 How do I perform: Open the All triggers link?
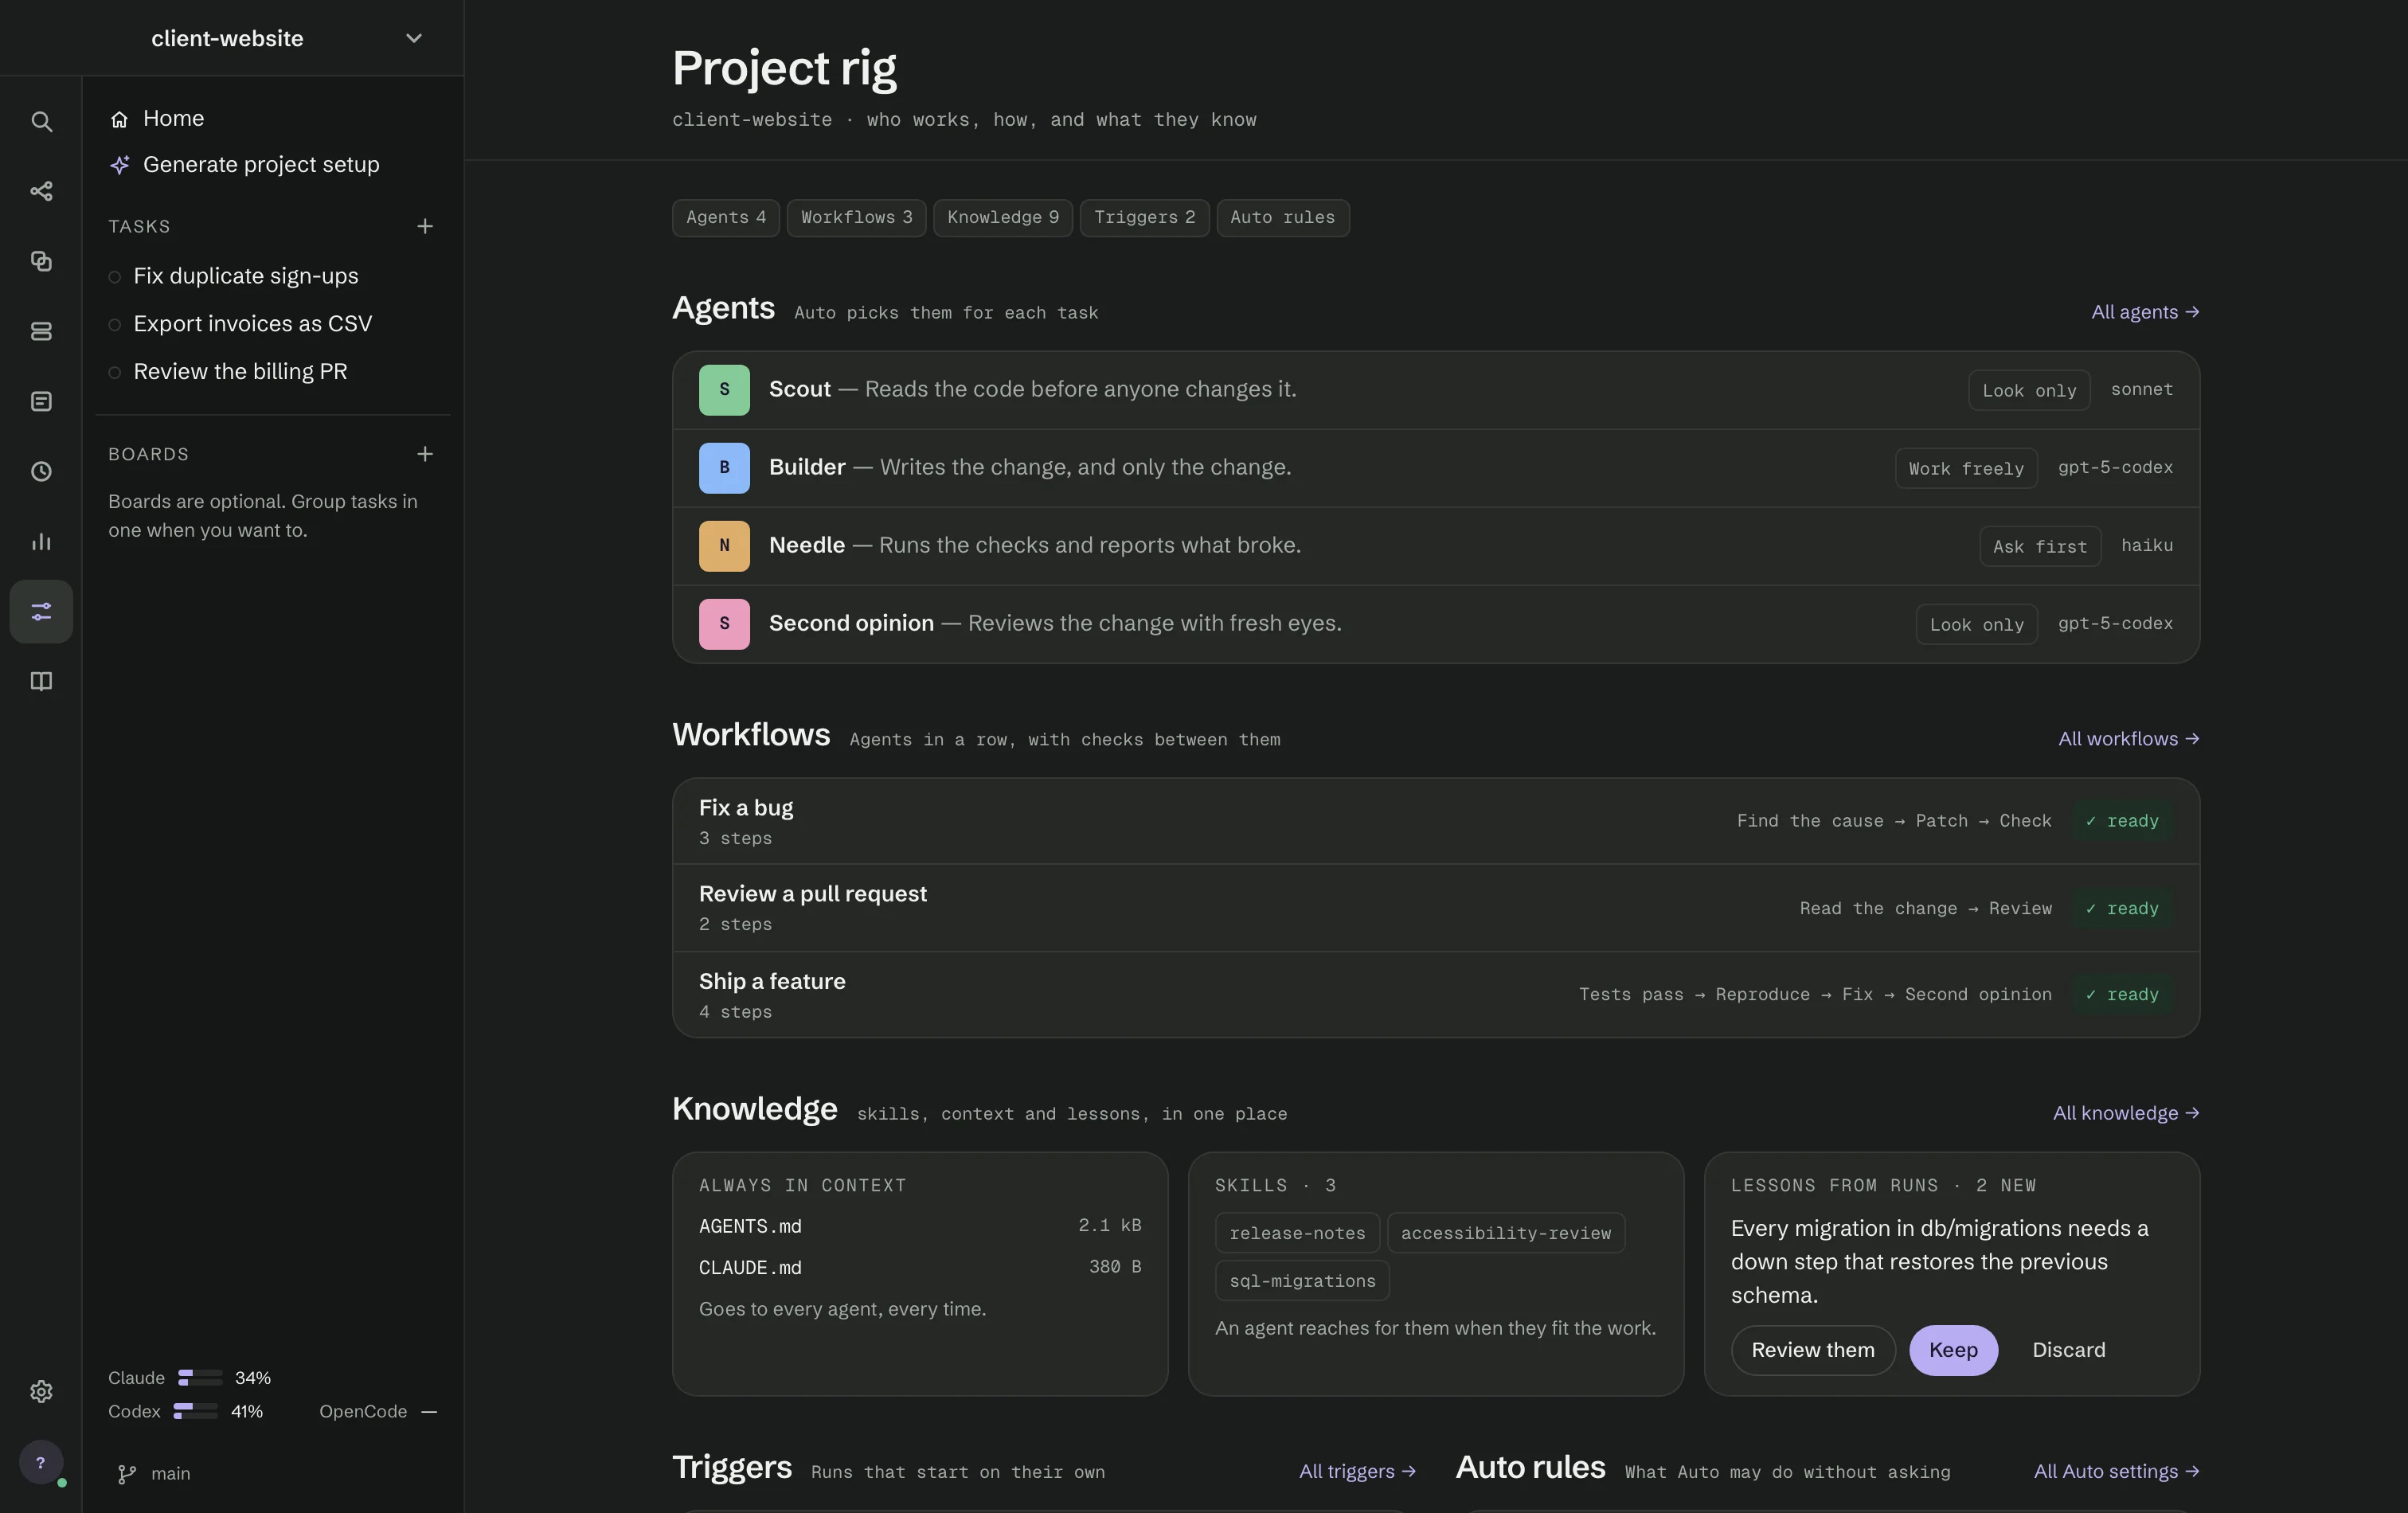point(1357,1471)
